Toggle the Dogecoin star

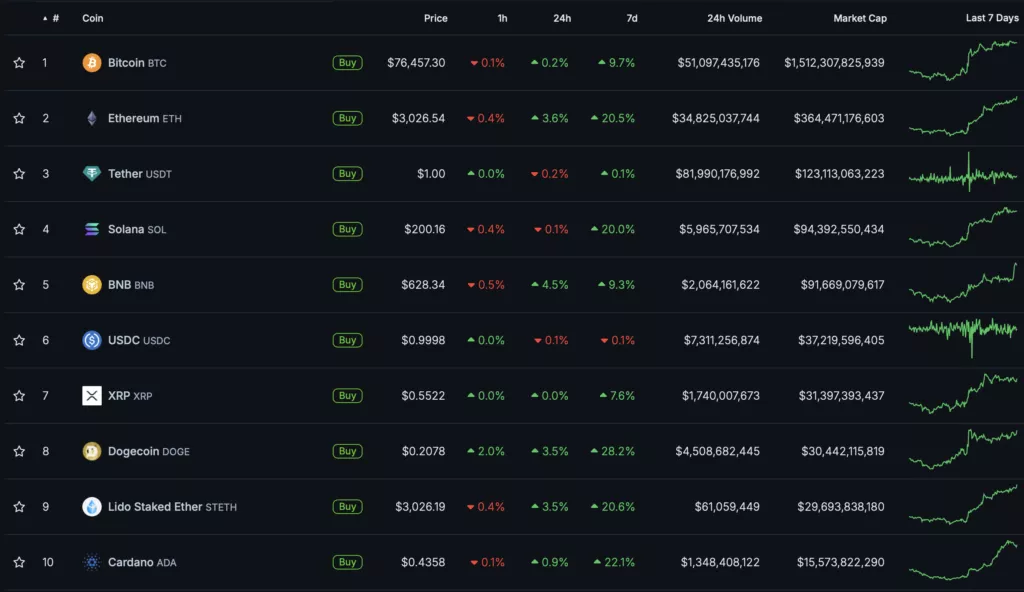pyautogui.click(x=19, y=451)
